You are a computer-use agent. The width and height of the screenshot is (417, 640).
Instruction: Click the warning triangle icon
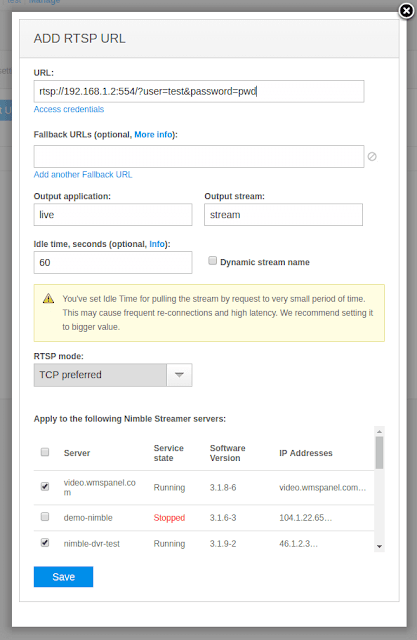(x=49, y=298)
